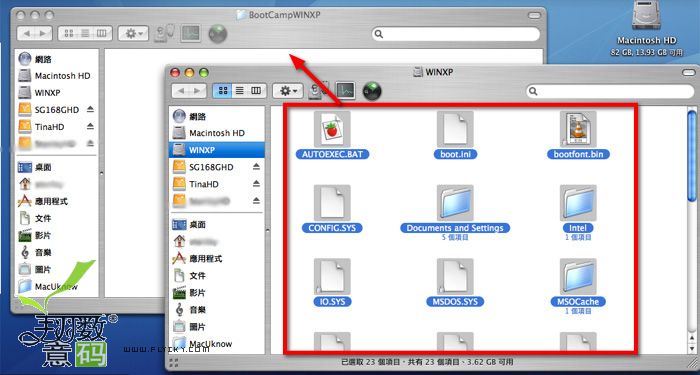
Task: Open Macintosh HD drive on desktop
Action: pyautogui.click(x=646, y=17)
